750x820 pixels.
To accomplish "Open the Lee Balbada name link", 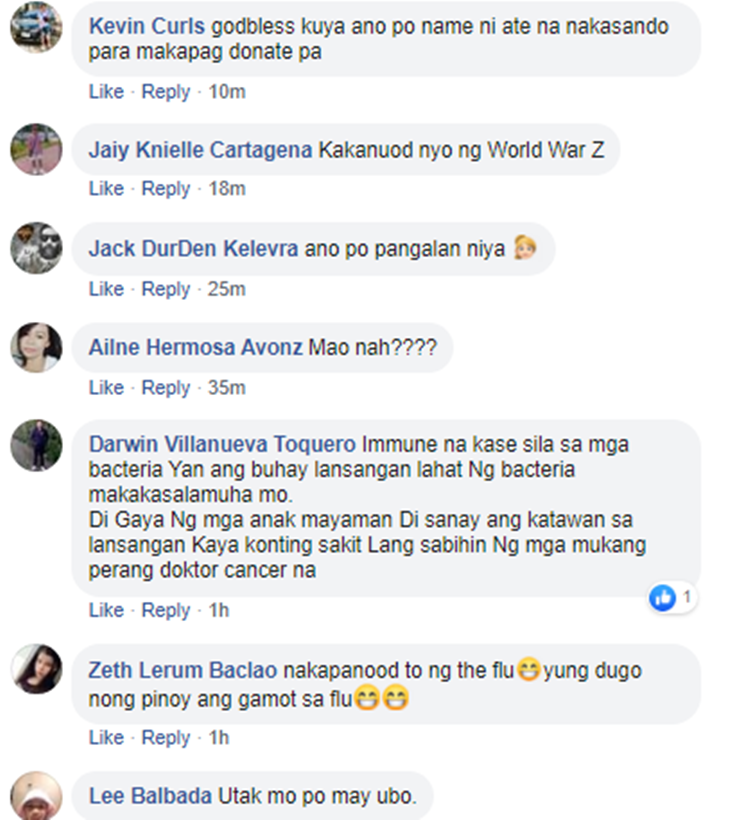I will (x=150, y=796).
